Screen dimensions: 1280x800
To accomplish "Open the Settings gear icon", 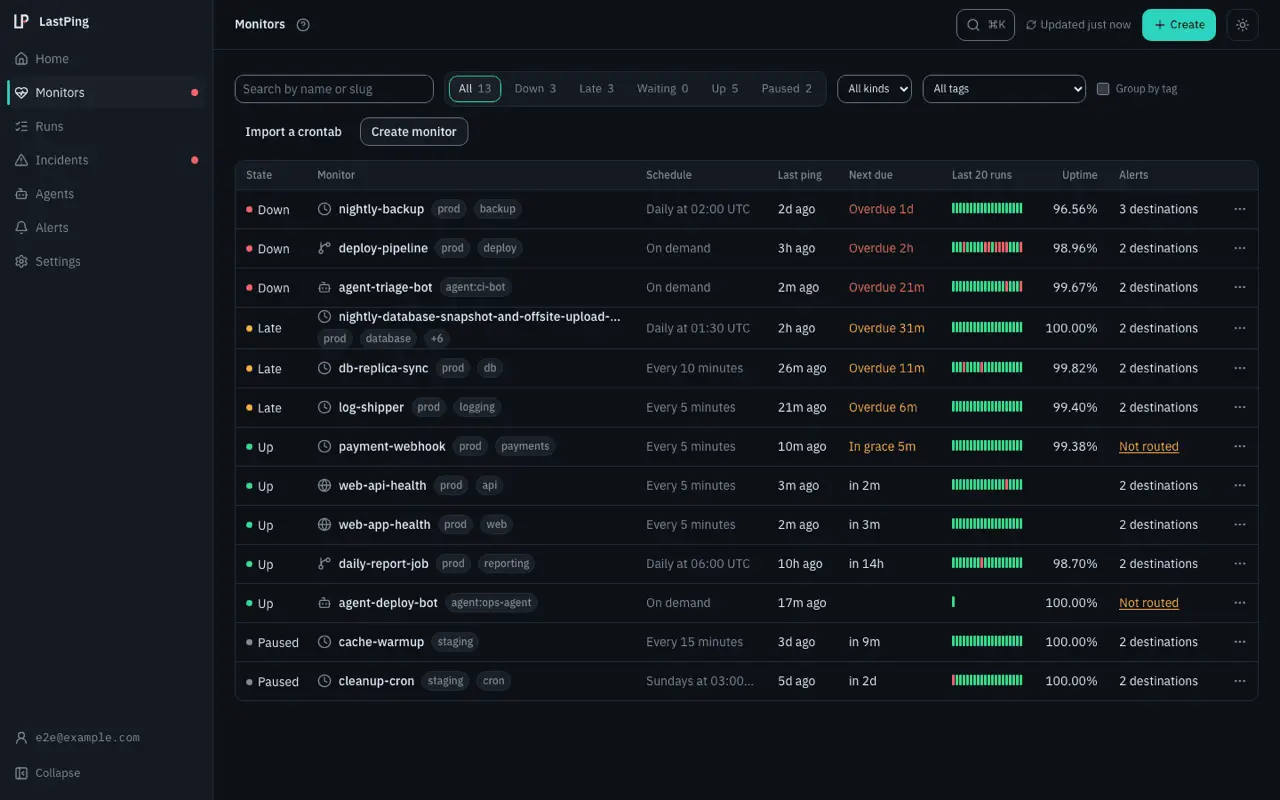I will 21,262.
